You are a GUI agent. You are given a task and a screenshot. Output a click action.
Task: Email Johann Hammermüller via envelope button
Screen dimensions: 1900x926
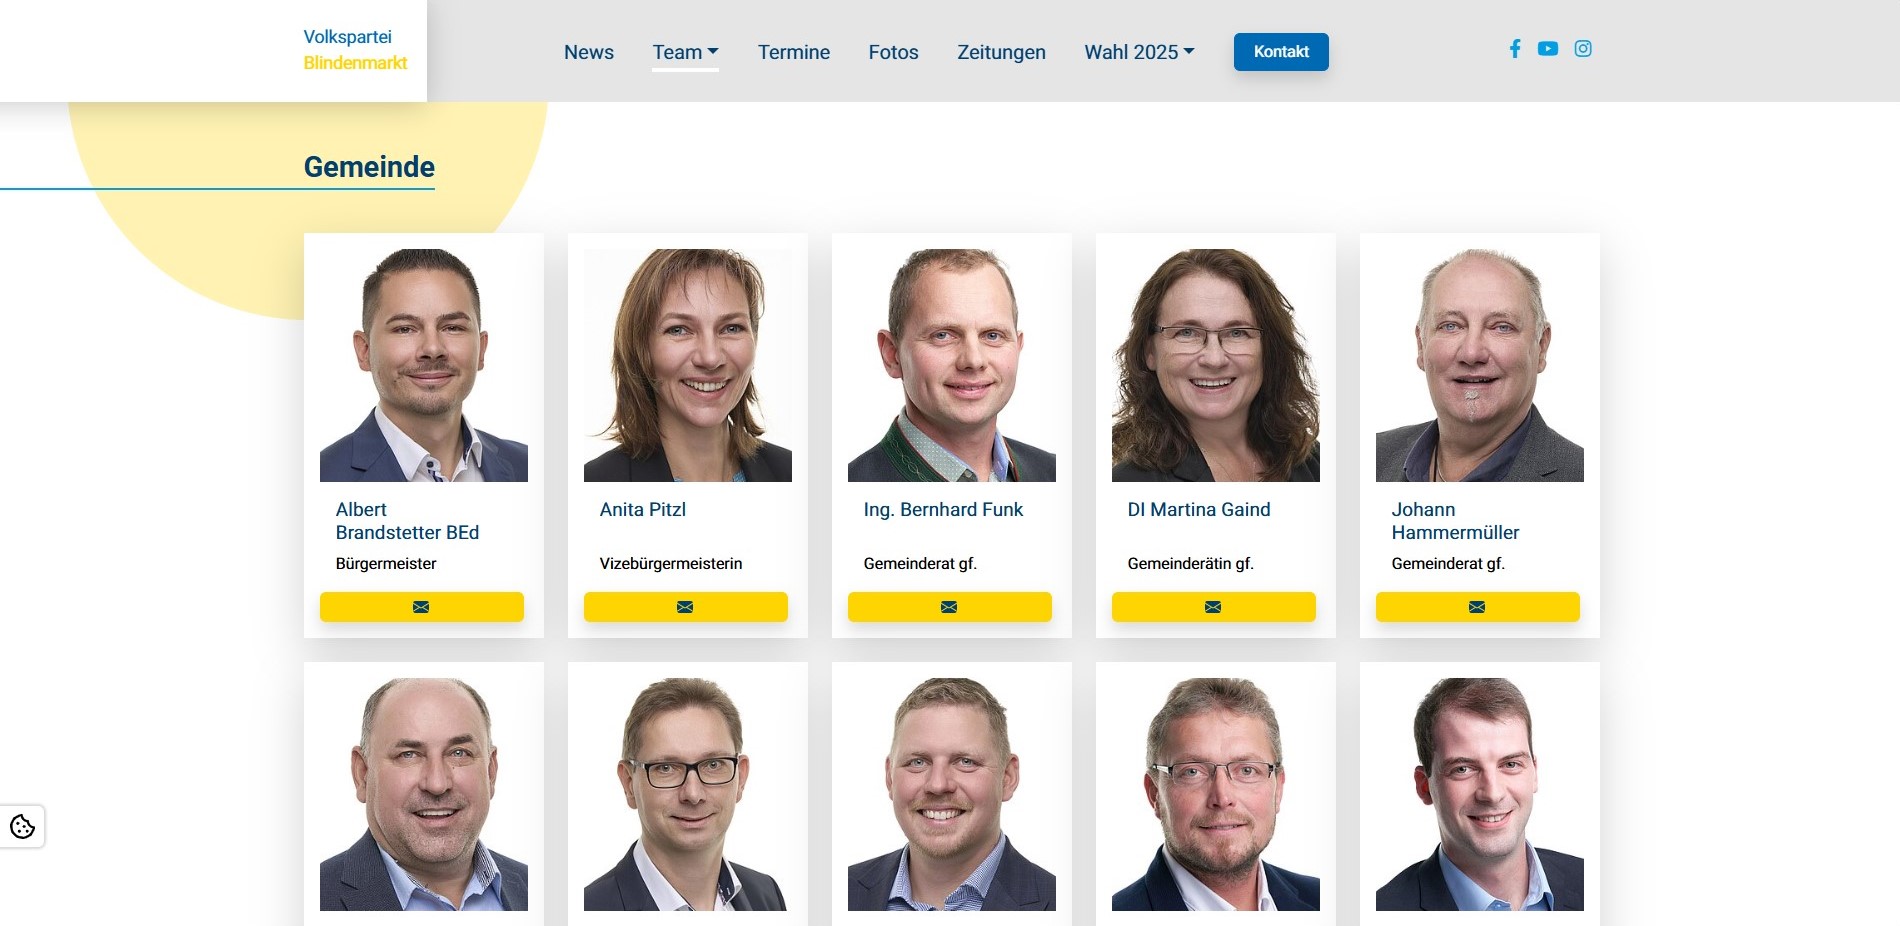(x=1478, y=607)
